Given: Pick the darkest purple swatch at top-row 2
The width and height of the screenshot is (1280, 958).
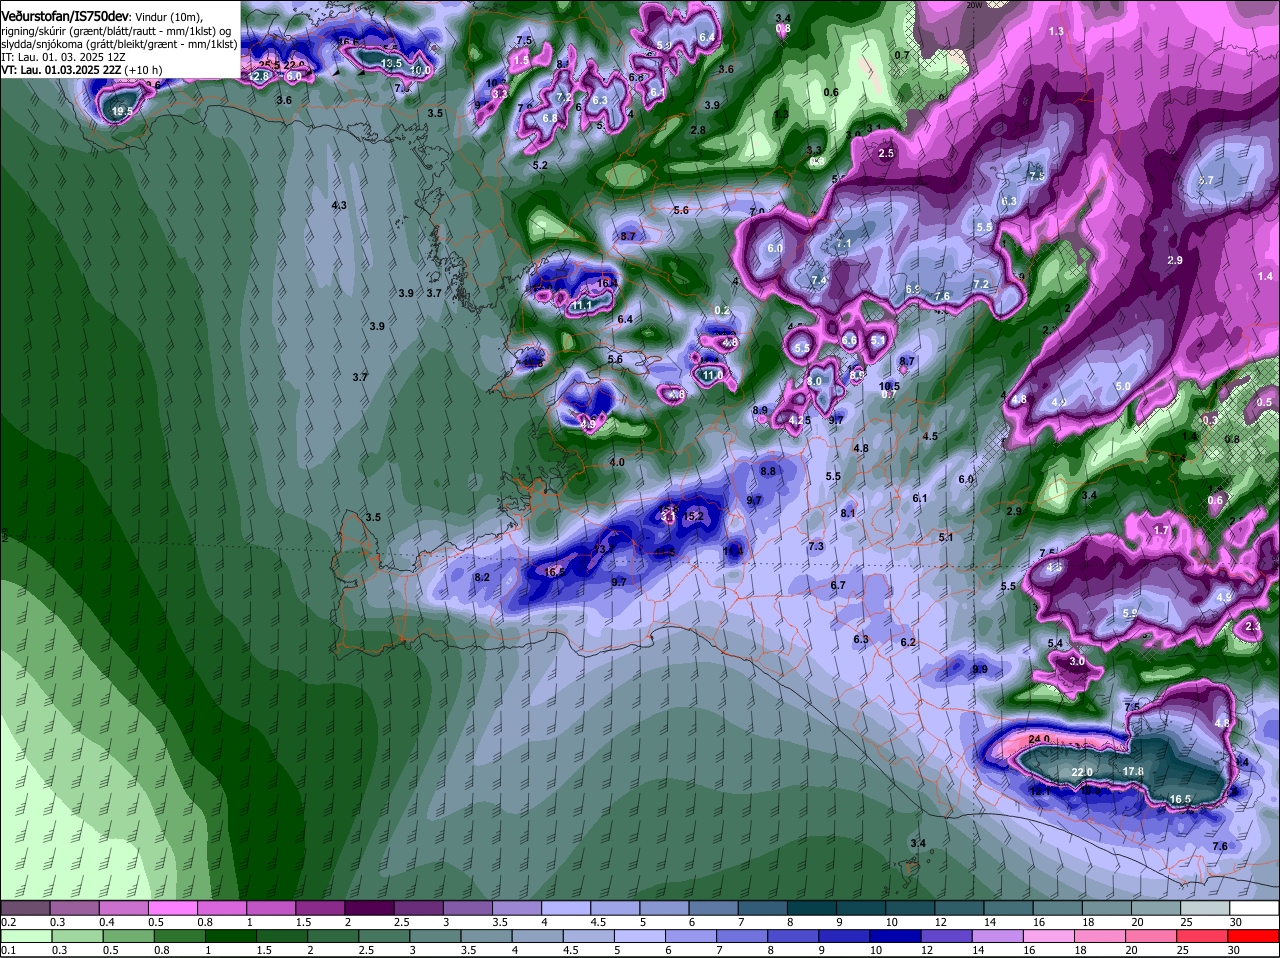Looking at the screenshot, I should (369, 907).
